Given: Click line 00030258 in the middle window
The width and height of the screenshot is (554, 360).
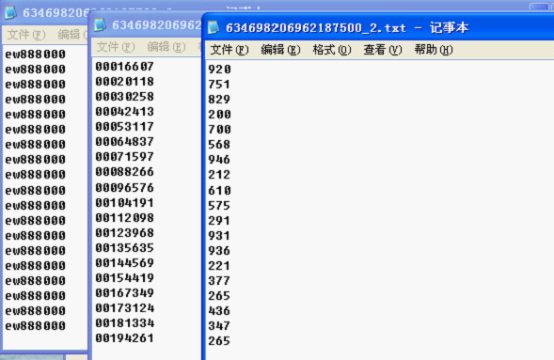Looking at the screenshot, I should [x=125, y=96].
